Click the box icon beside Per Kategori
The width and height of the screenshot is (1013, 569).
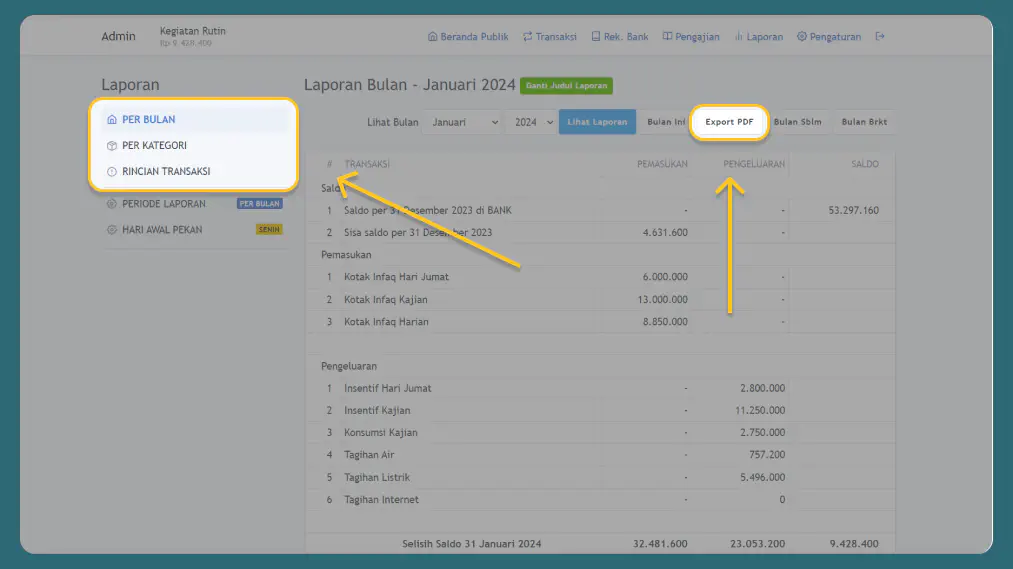click(112, 146)
